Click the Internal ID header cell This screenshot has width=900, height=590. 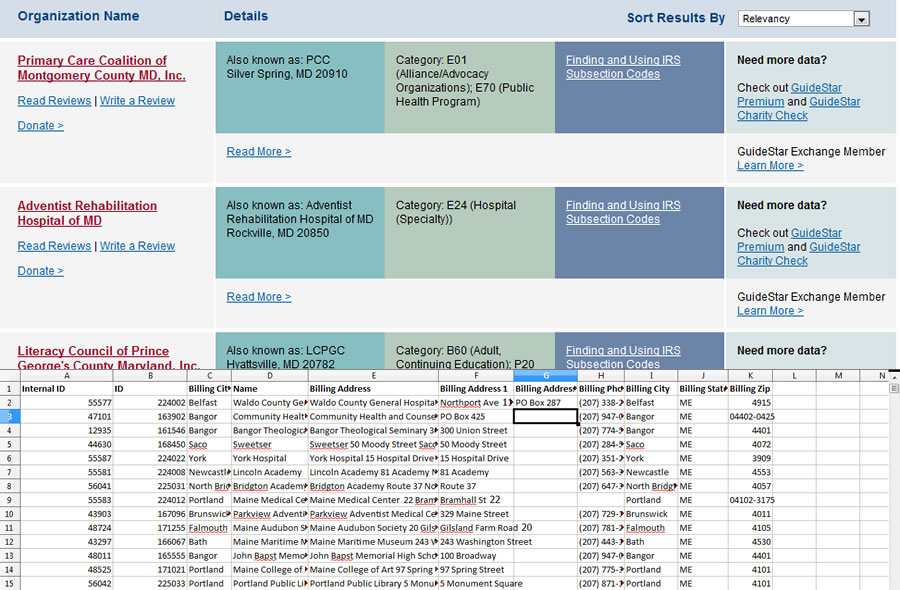click(x=67, y=389)
